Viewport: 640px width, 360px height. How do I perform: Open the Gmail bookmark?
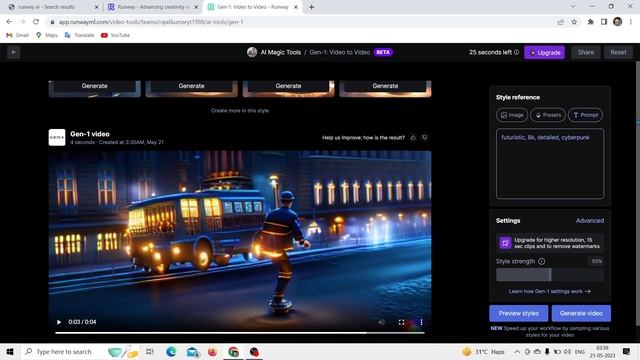(x=18, y=35)
